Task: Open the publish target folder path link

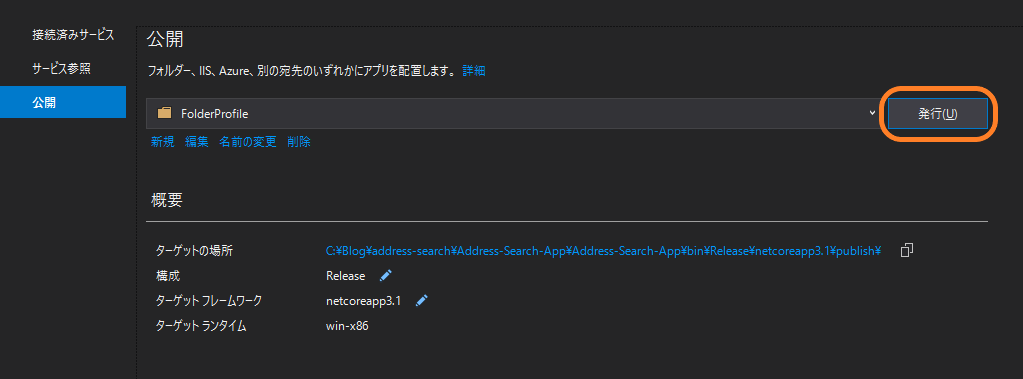Action: 603,250
